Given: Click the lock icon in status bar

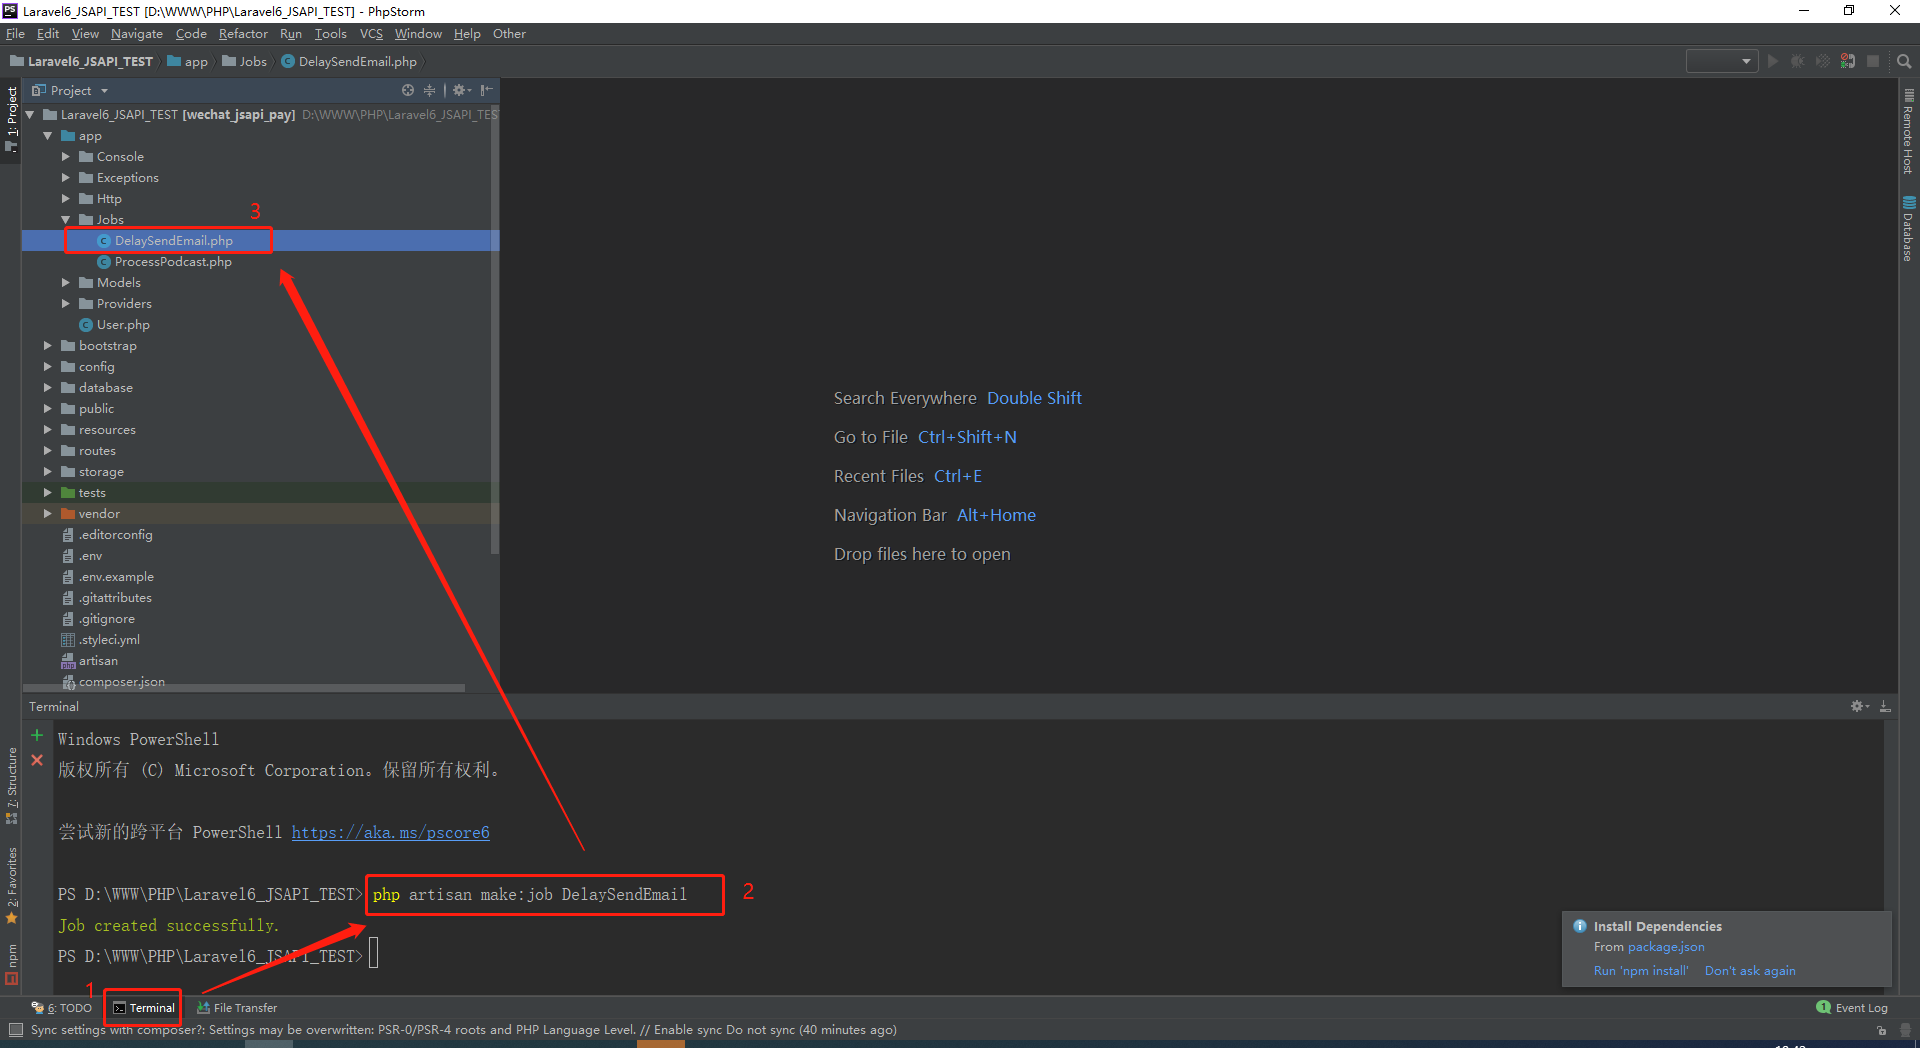Looking at the screenshot, I should coord(1882,1030).
